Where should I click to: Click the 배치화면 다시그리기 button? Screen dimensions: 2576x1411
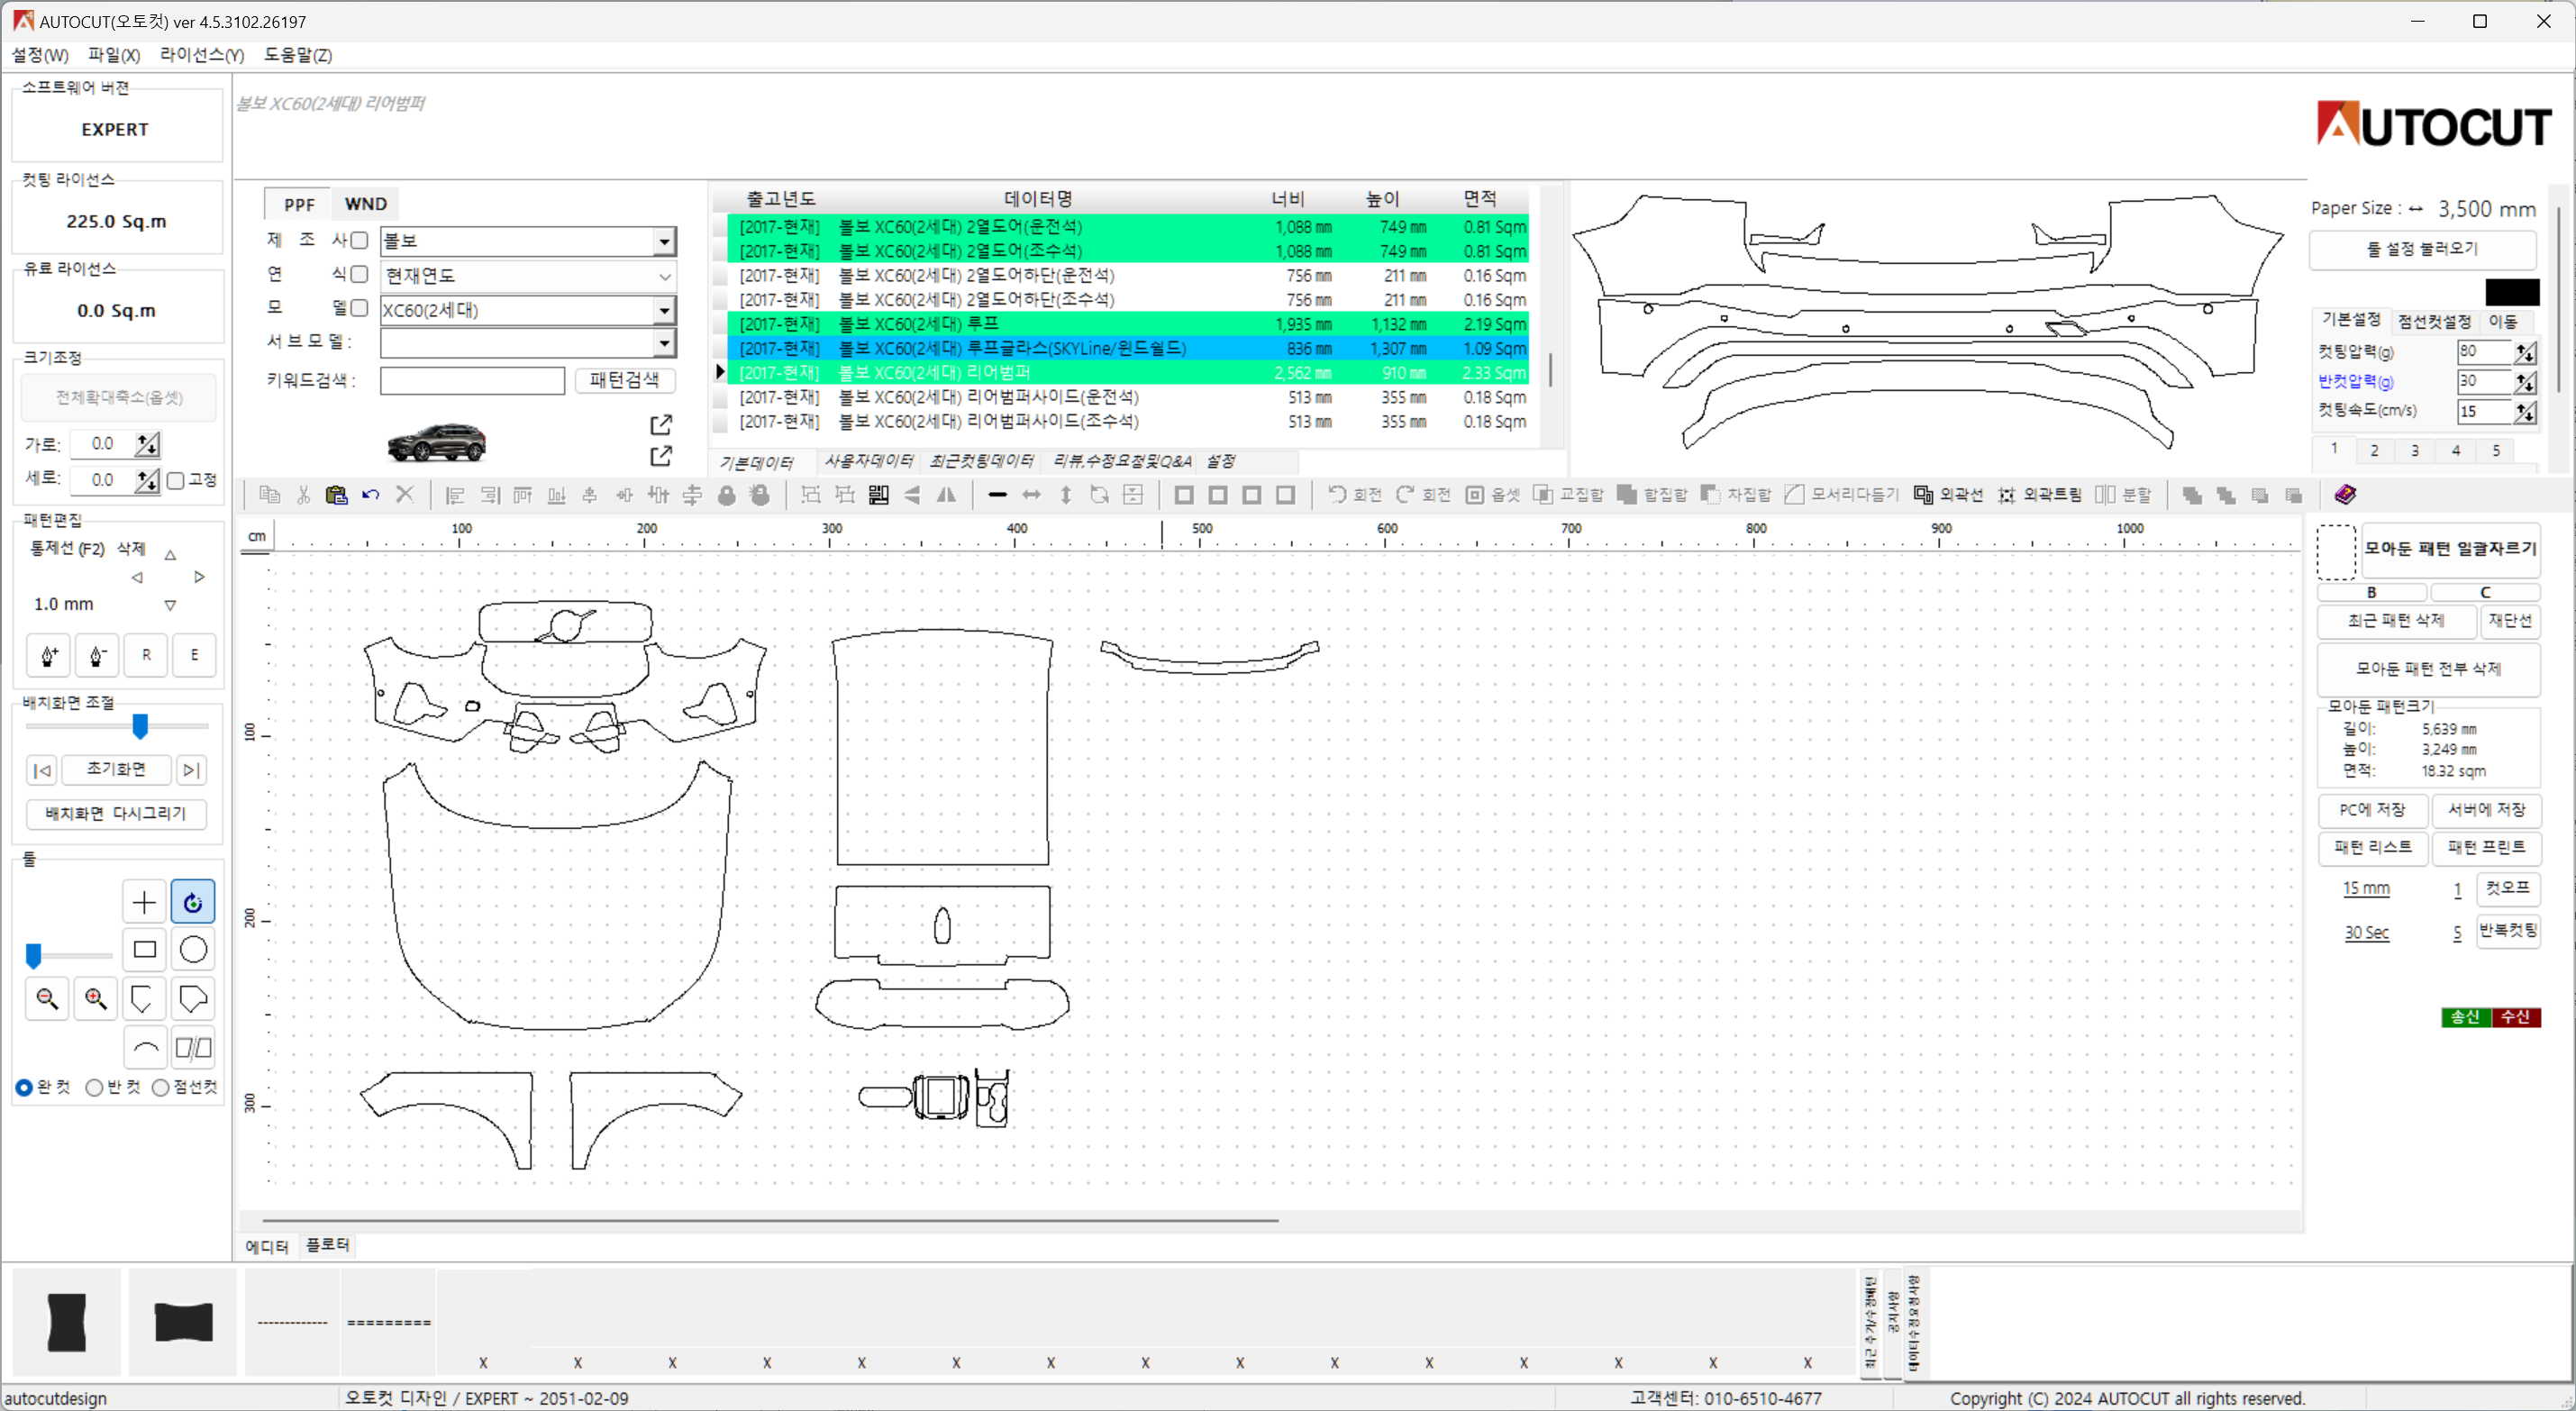click(x=116, y=814)
